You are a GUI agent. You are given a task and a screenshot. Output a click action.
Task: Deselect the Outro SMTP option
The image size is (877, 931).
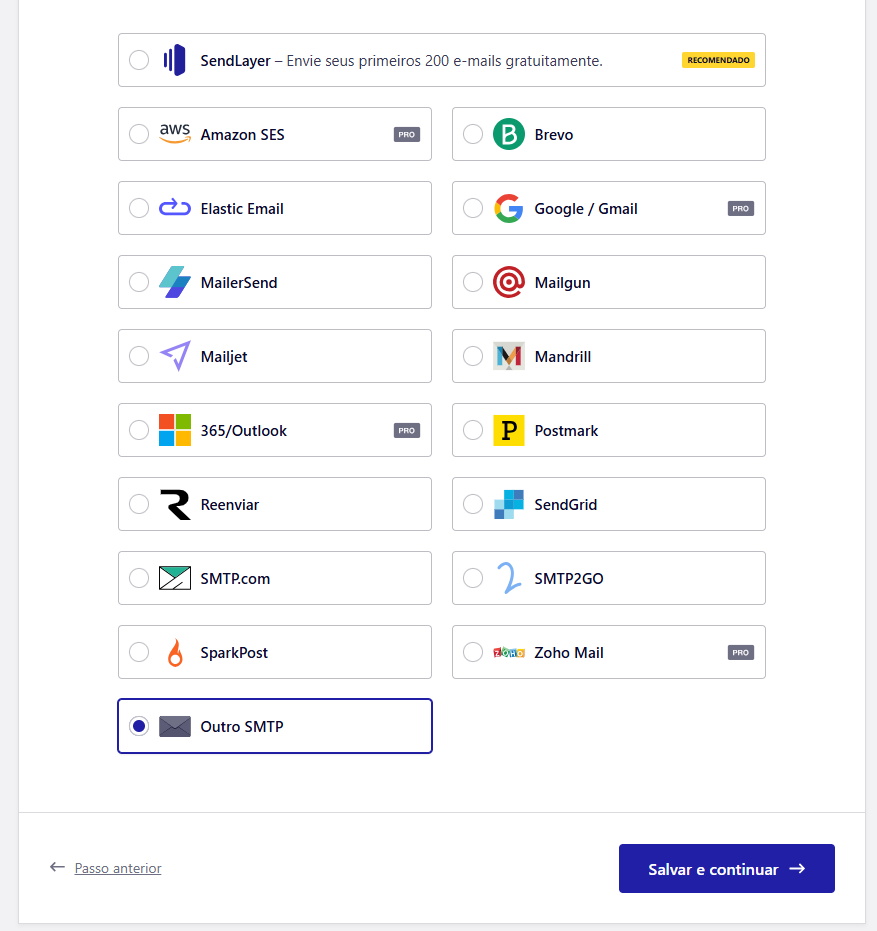point(139,725)
